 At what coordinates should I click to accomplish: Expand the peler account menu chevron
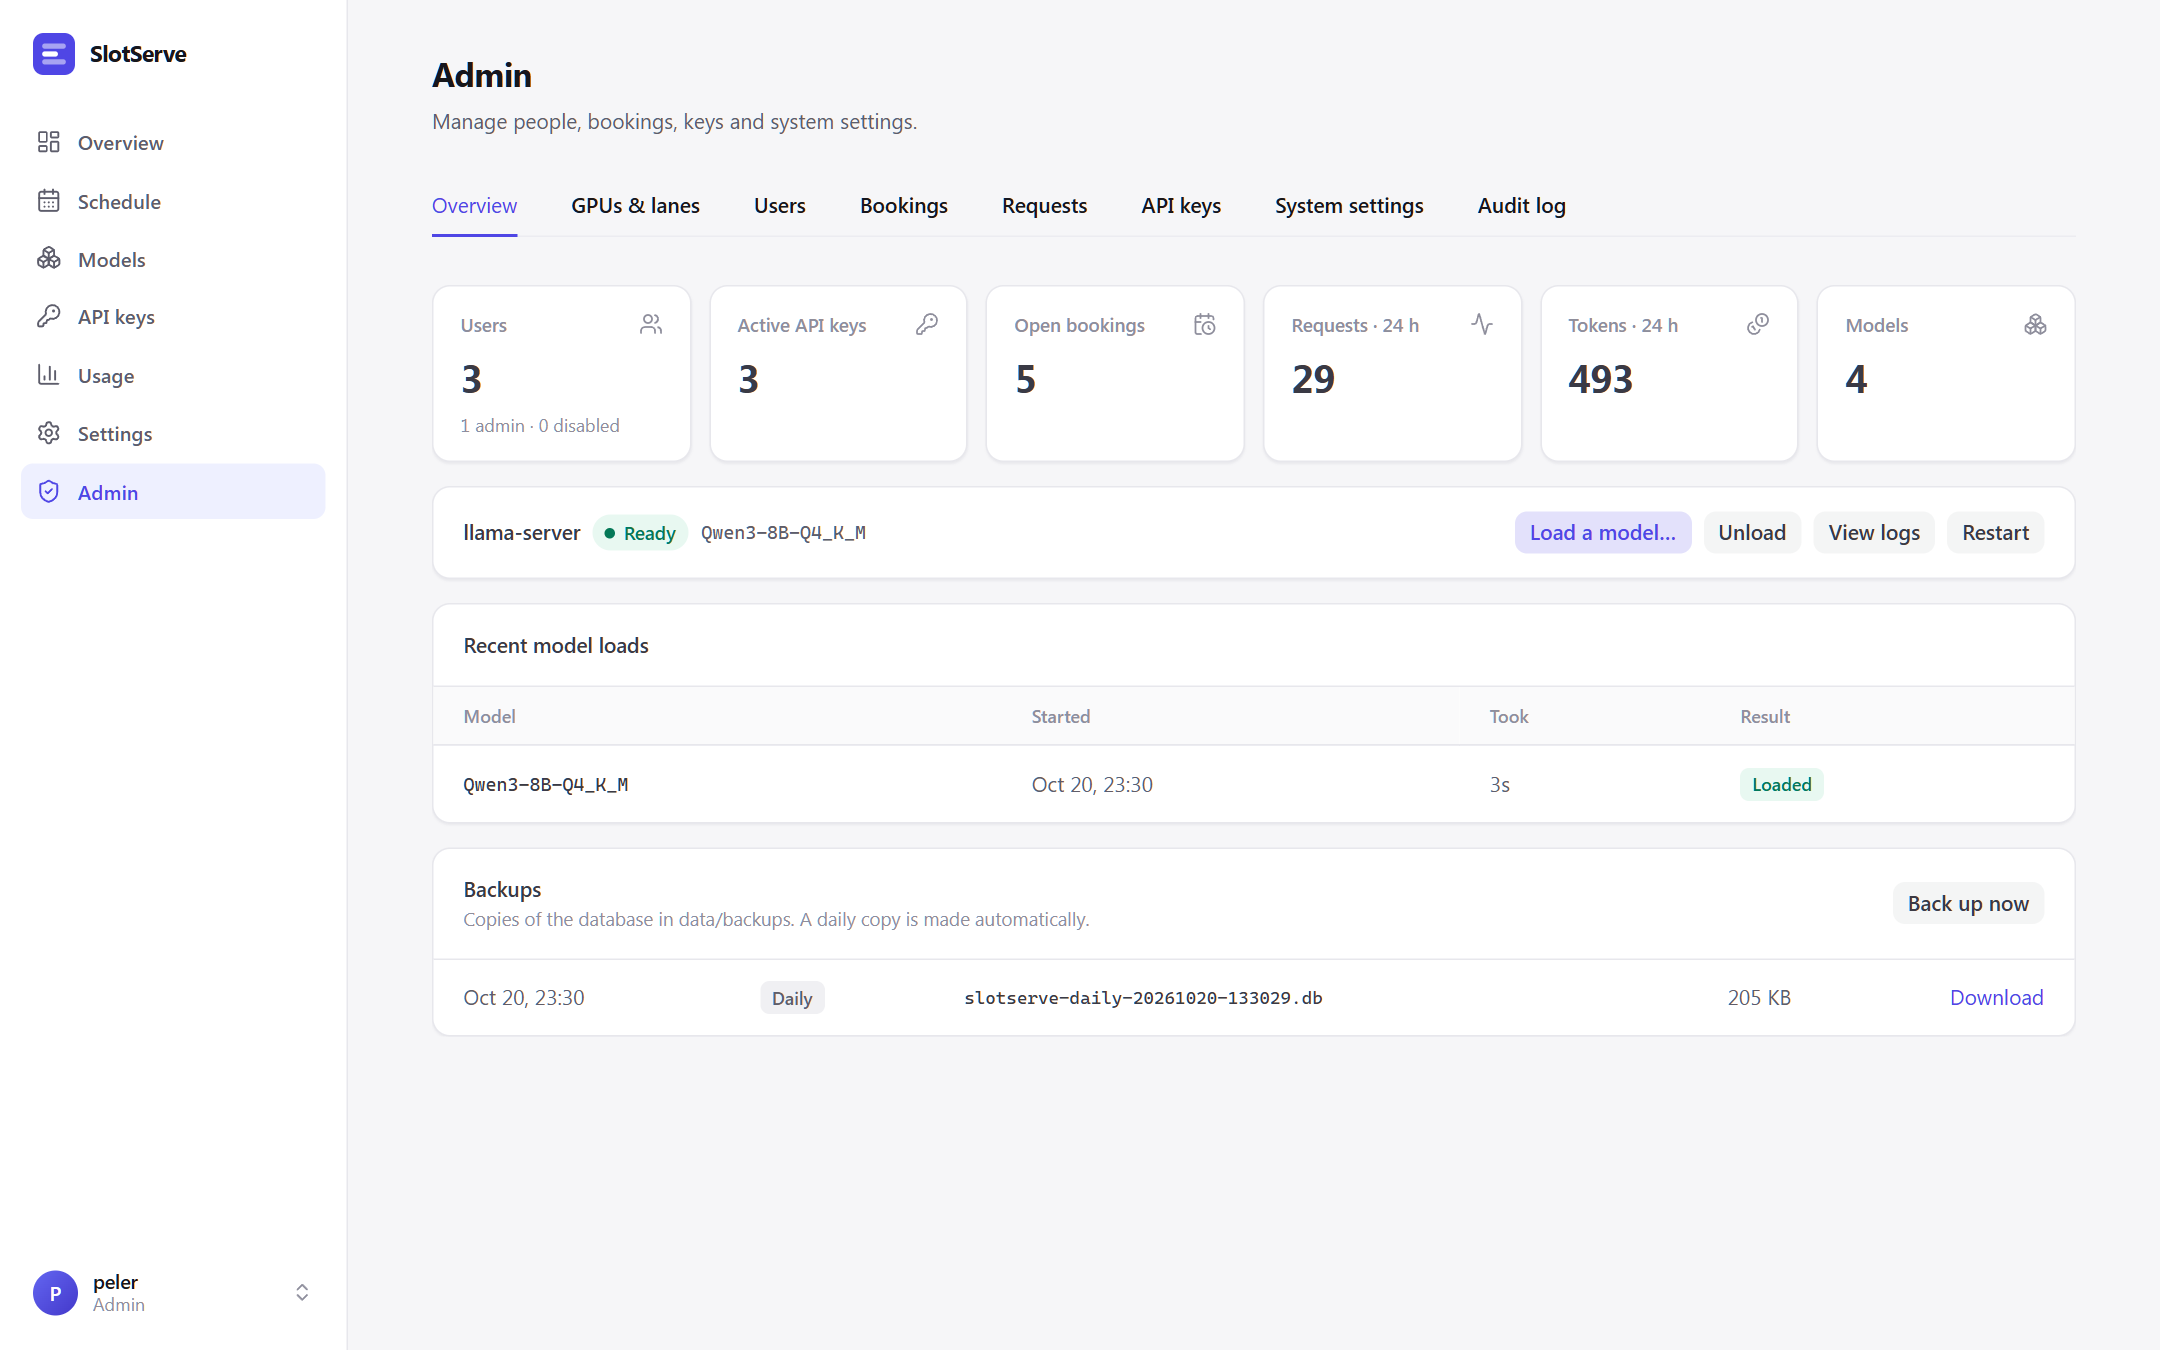coord(302,1293)
